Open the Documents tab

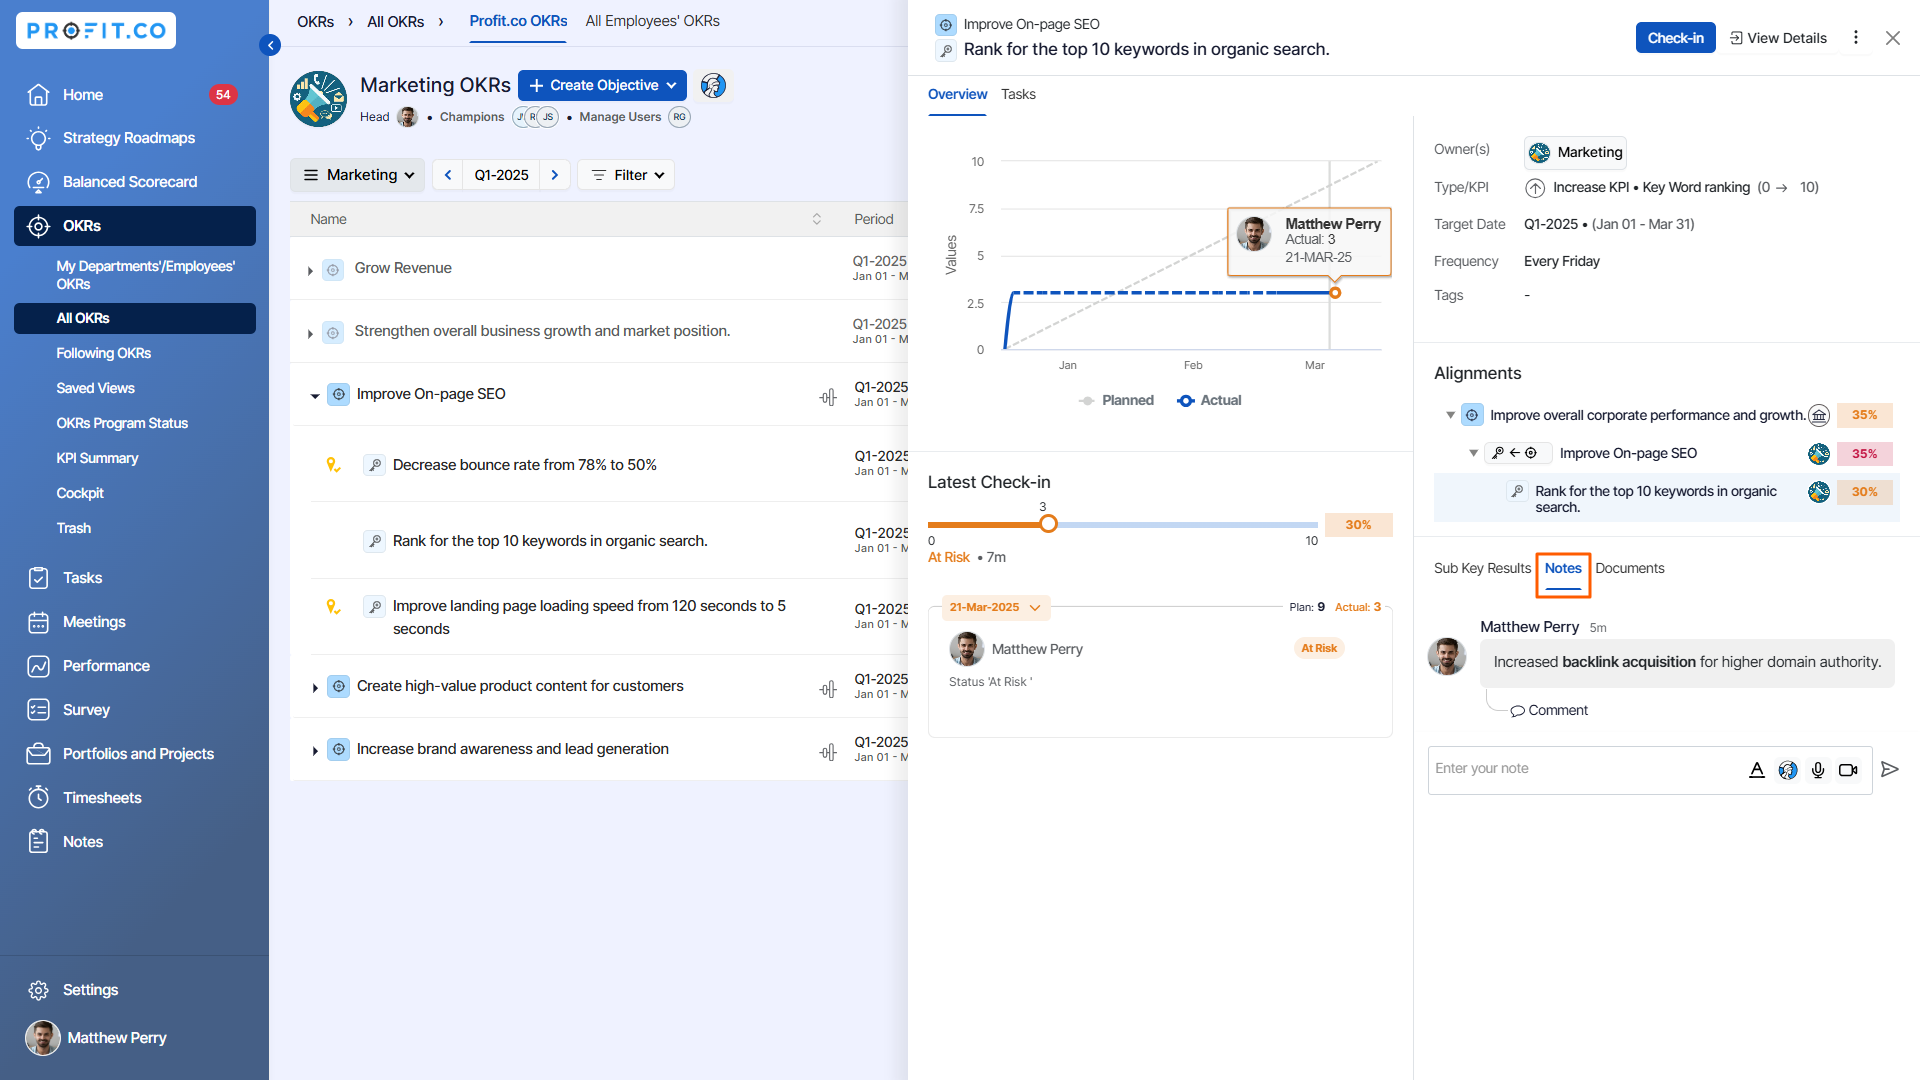point(1629,568)
